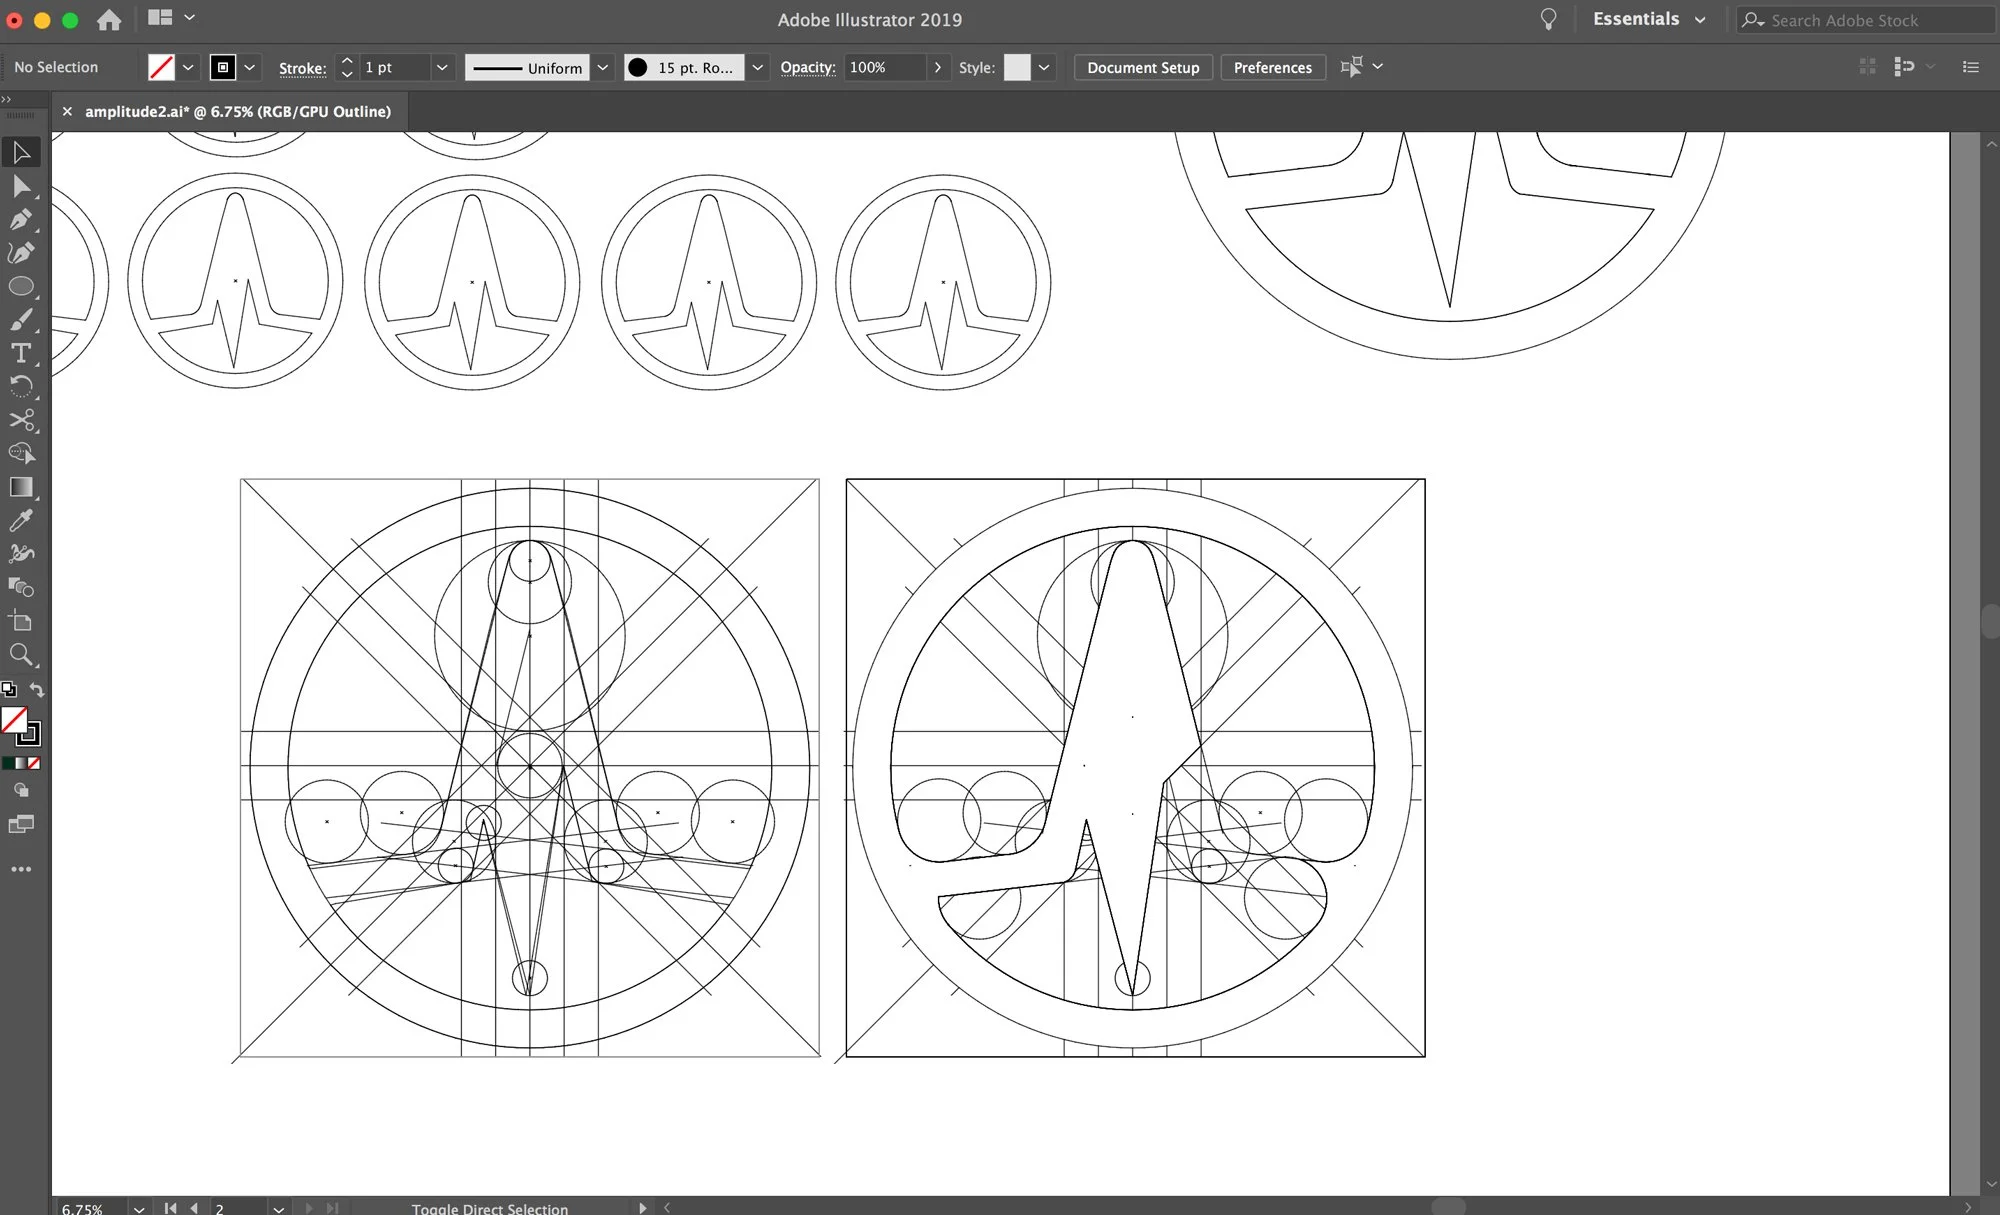Swap fill and stroke colors

37,690
